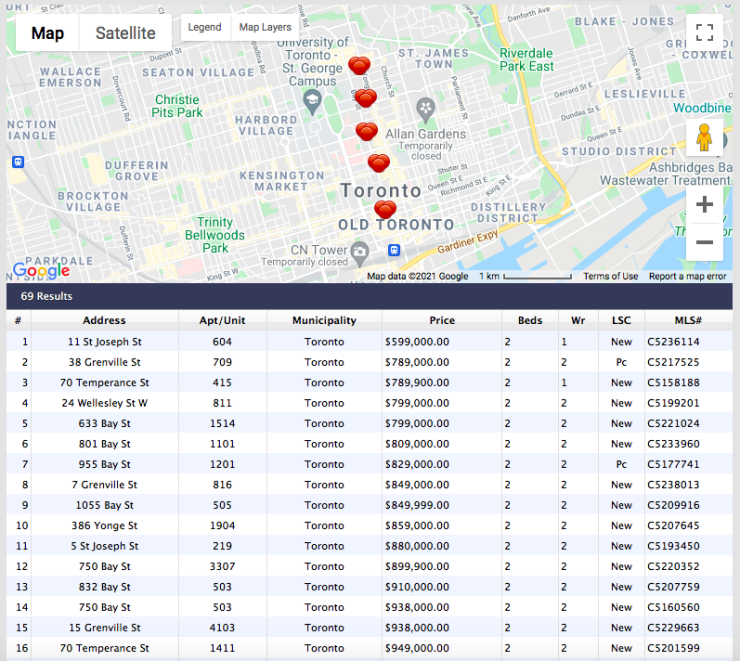Select 750 Bay St unit 3307 row
Image resolution: width=740 pixels, height=661 pixels.
[x=370, y=566]
